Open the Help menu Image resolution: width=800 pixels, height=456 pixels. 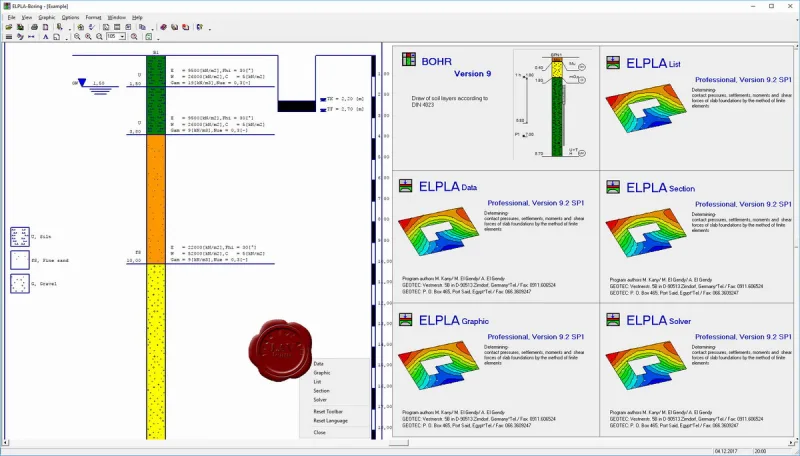pyautogui.click(x=137, y=17)
